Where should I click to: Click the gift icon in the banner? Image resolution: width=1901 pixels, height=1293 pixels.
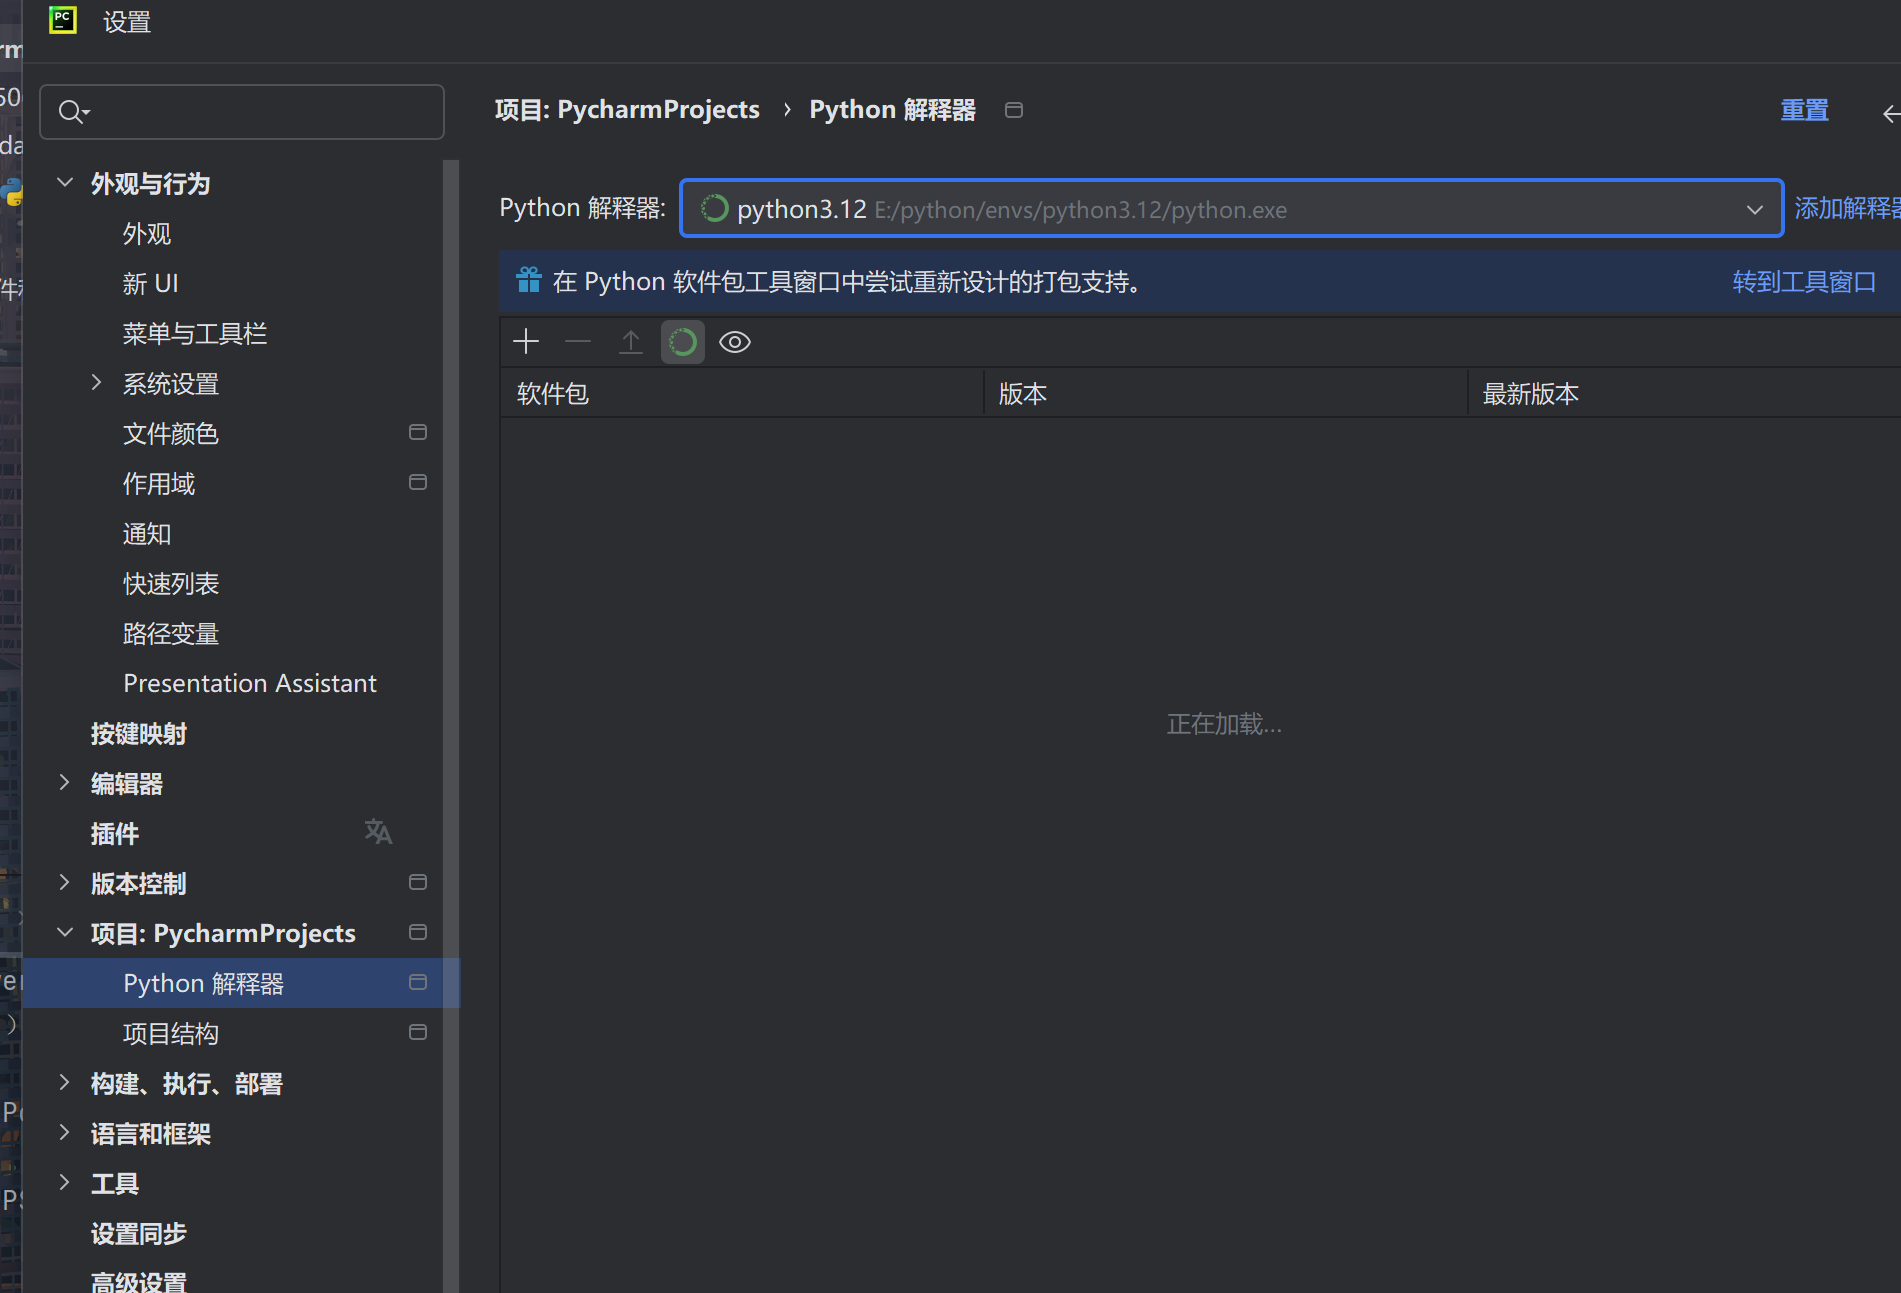click(529, 280)
